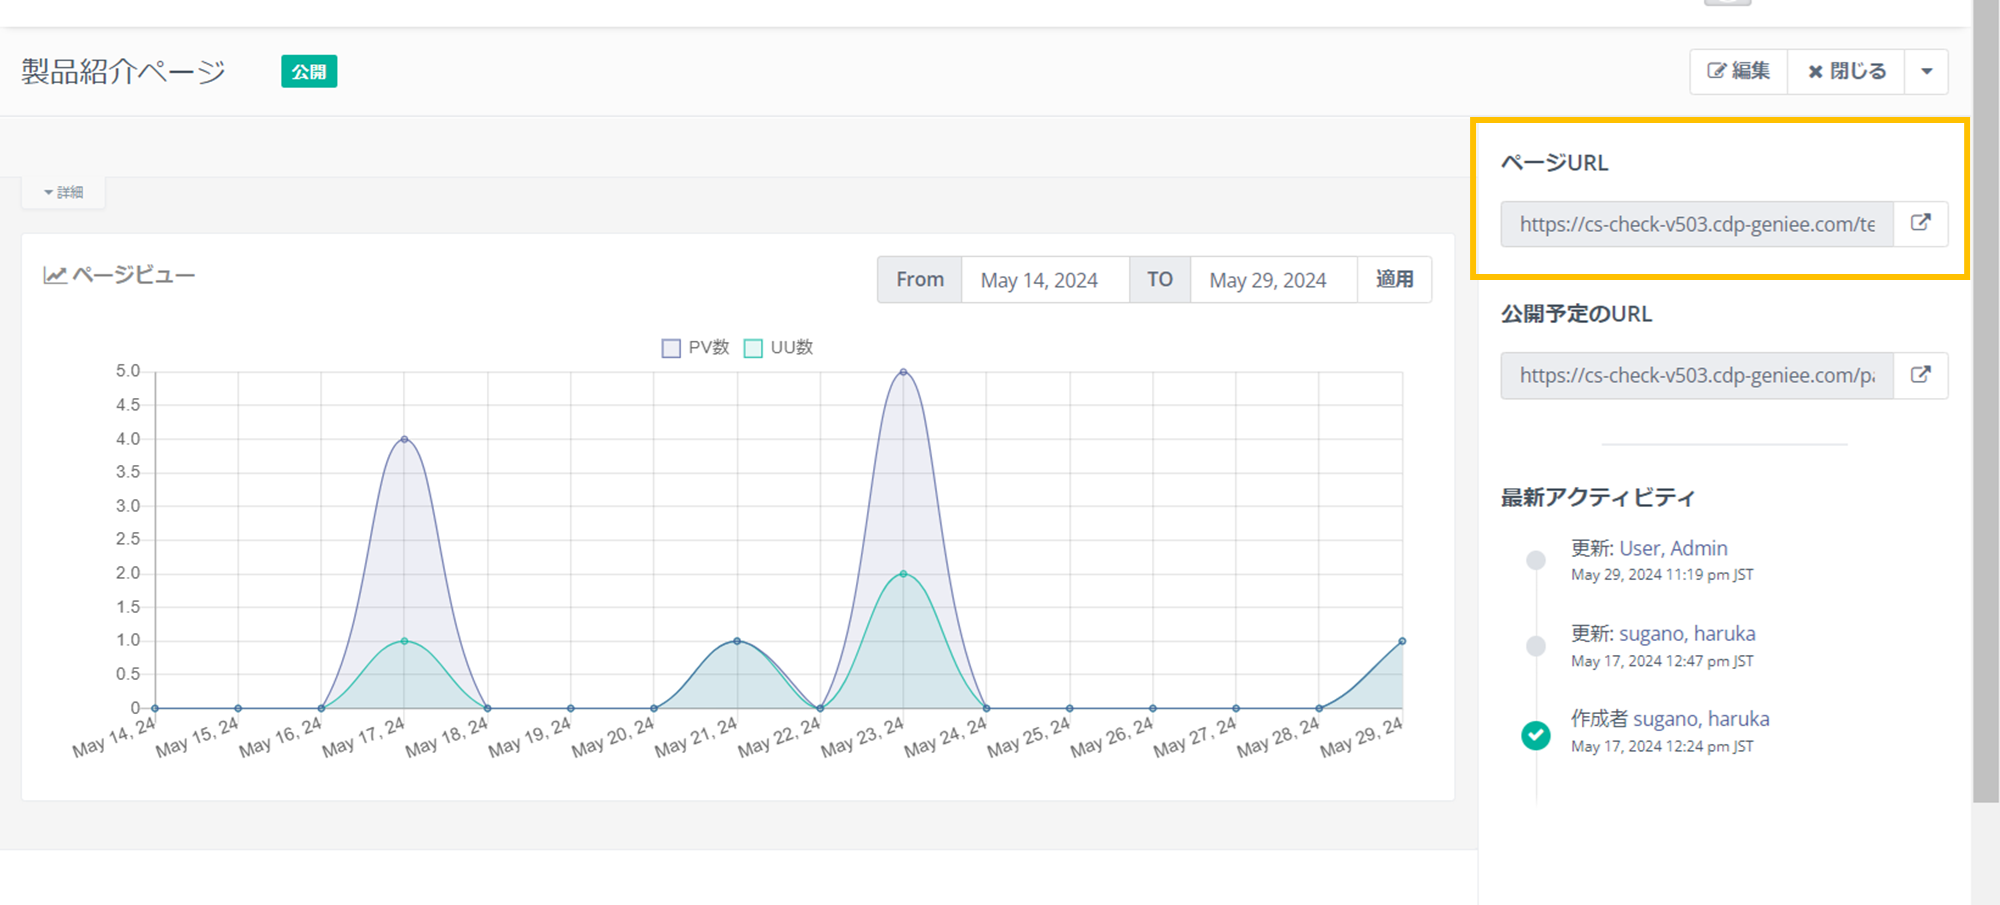Open page URL in new tab icon

[1920, 223]
